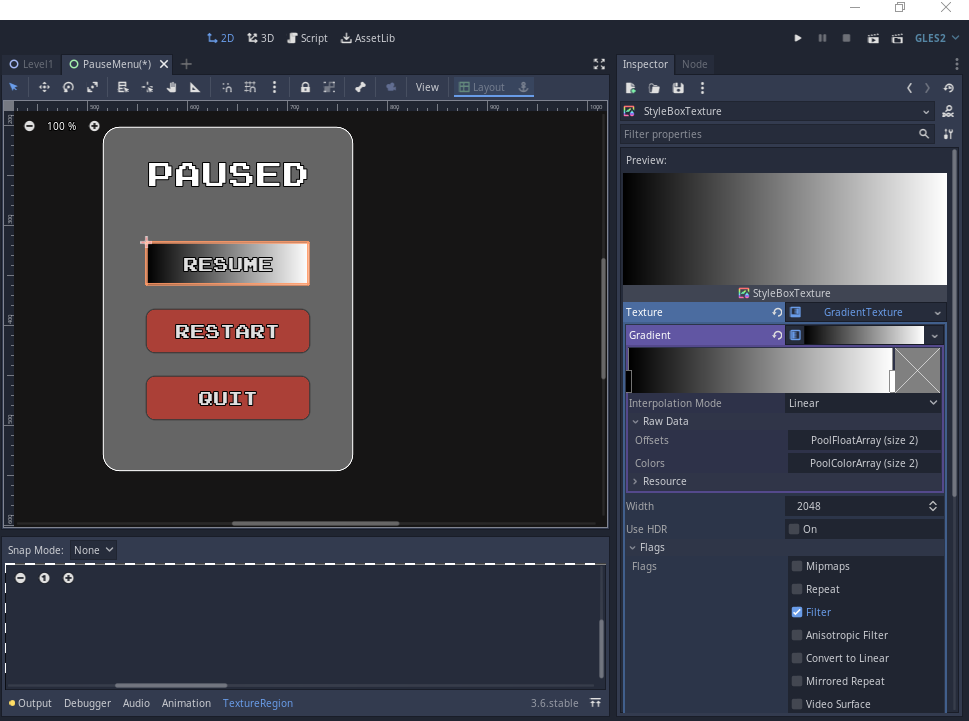Toggle distraction-free mode icon in viewport

click(599, 64)
